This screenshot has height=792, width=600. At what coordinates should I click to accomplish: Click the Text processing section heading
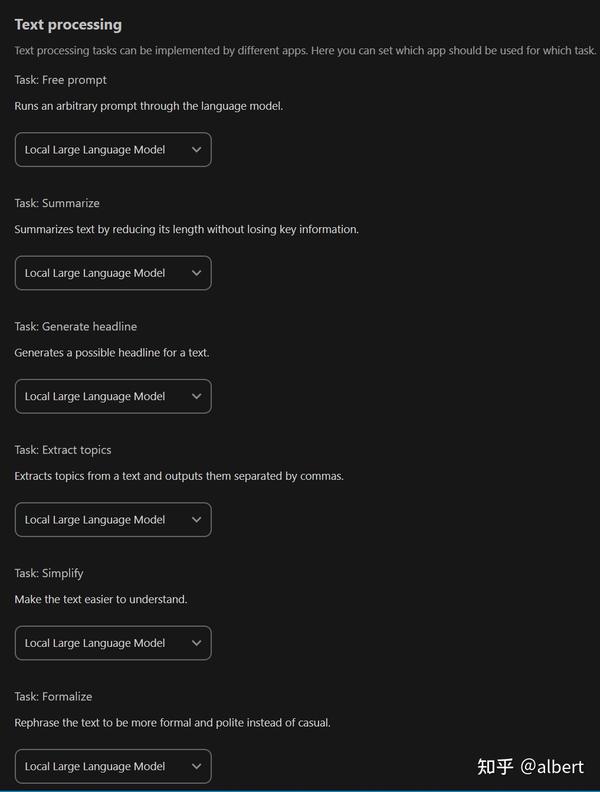pyautogui.click(x=68, y=25)
